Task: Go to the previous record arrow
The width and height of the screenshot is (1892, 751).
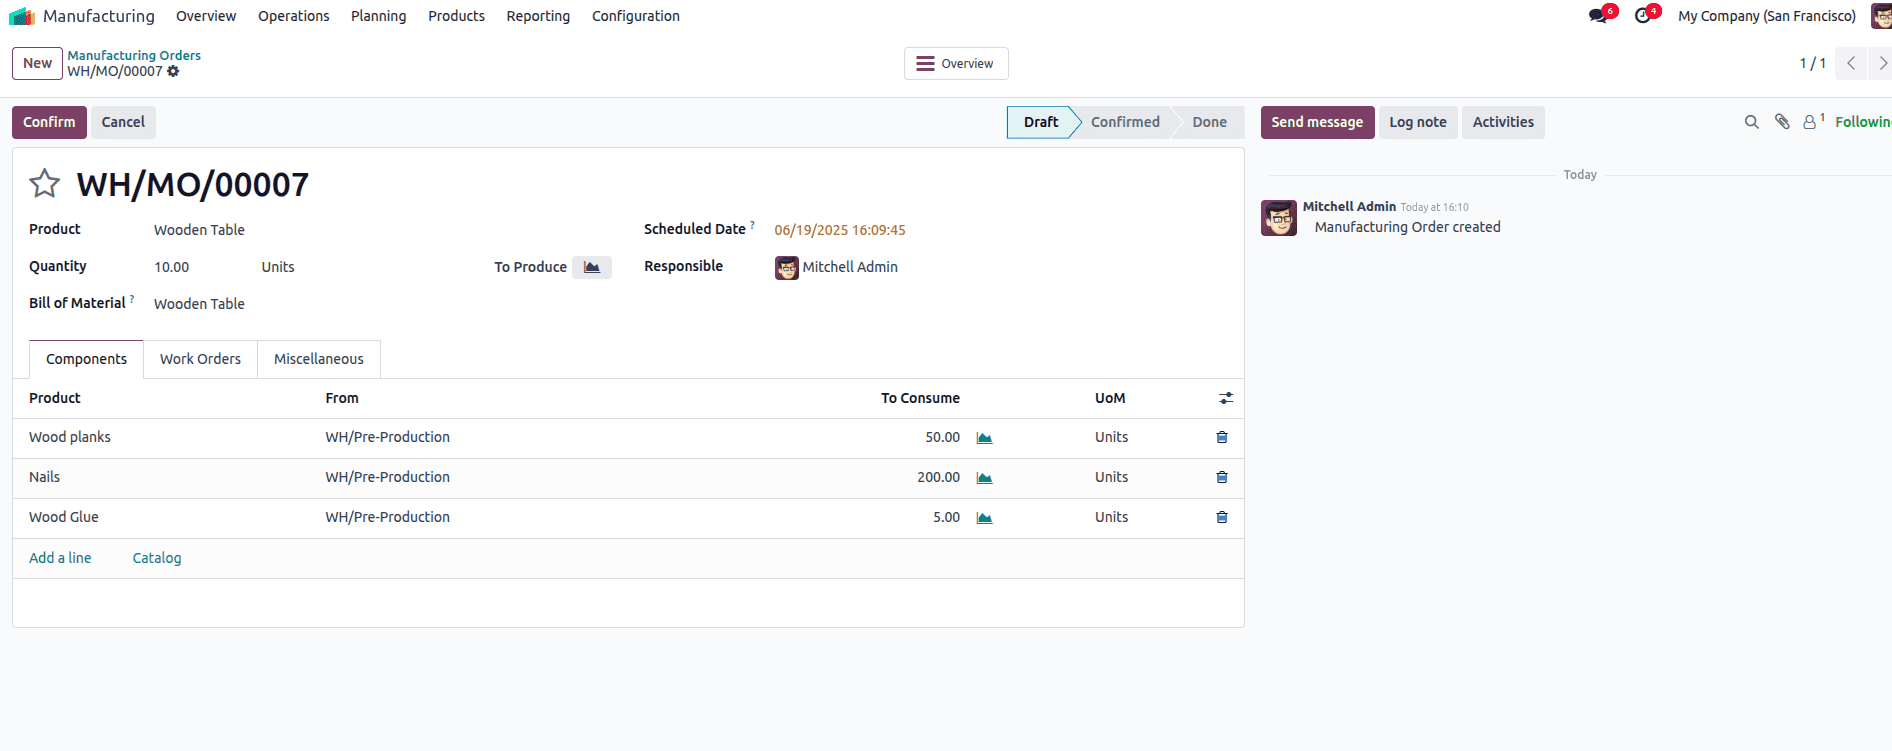Action: 1851,63
